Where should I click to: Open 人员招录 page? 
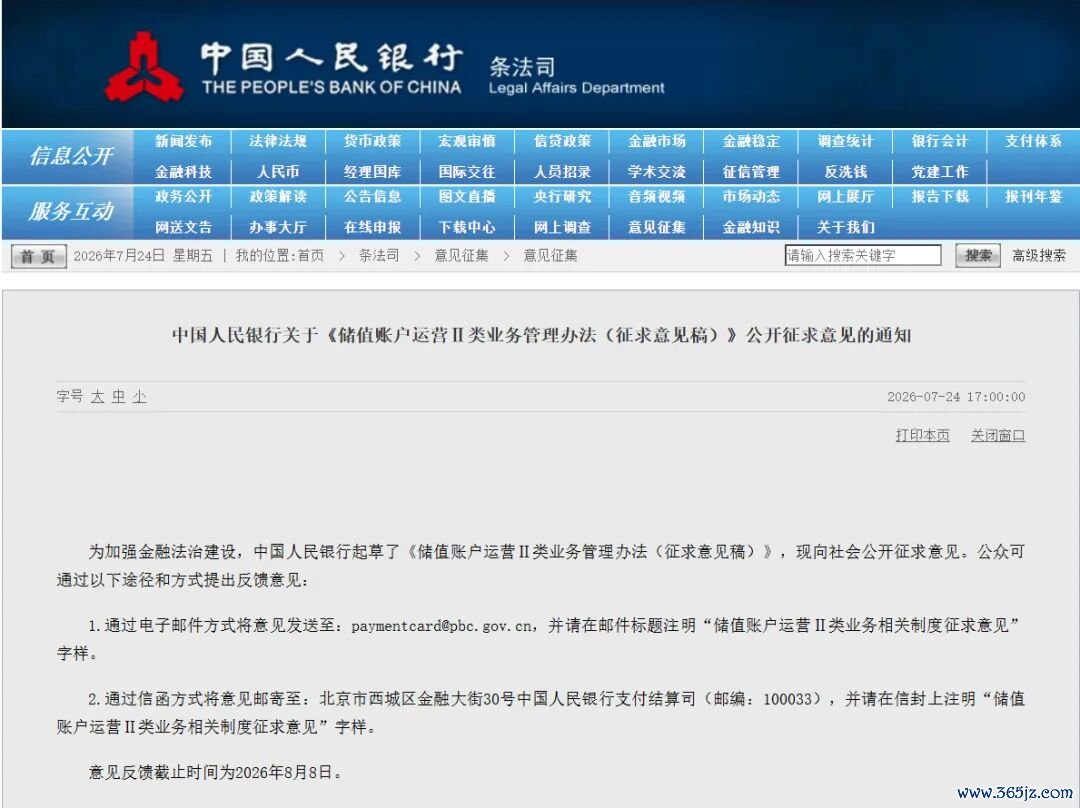pyautogui.click(x=562, y=172)
